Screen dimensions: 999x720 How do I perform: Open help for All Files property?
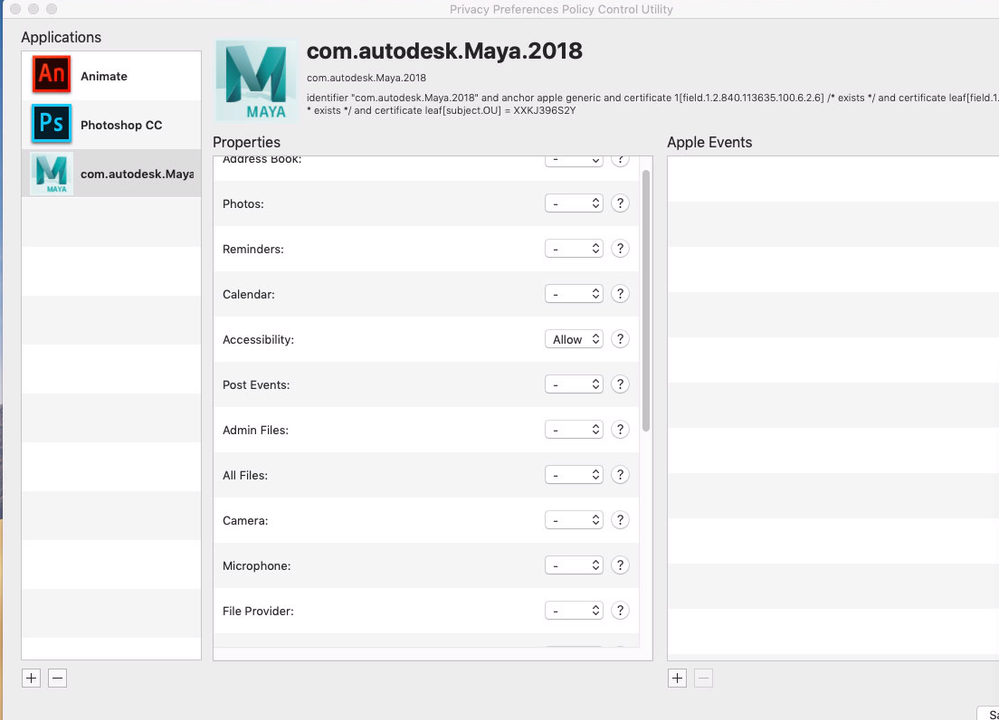(620, 475)
